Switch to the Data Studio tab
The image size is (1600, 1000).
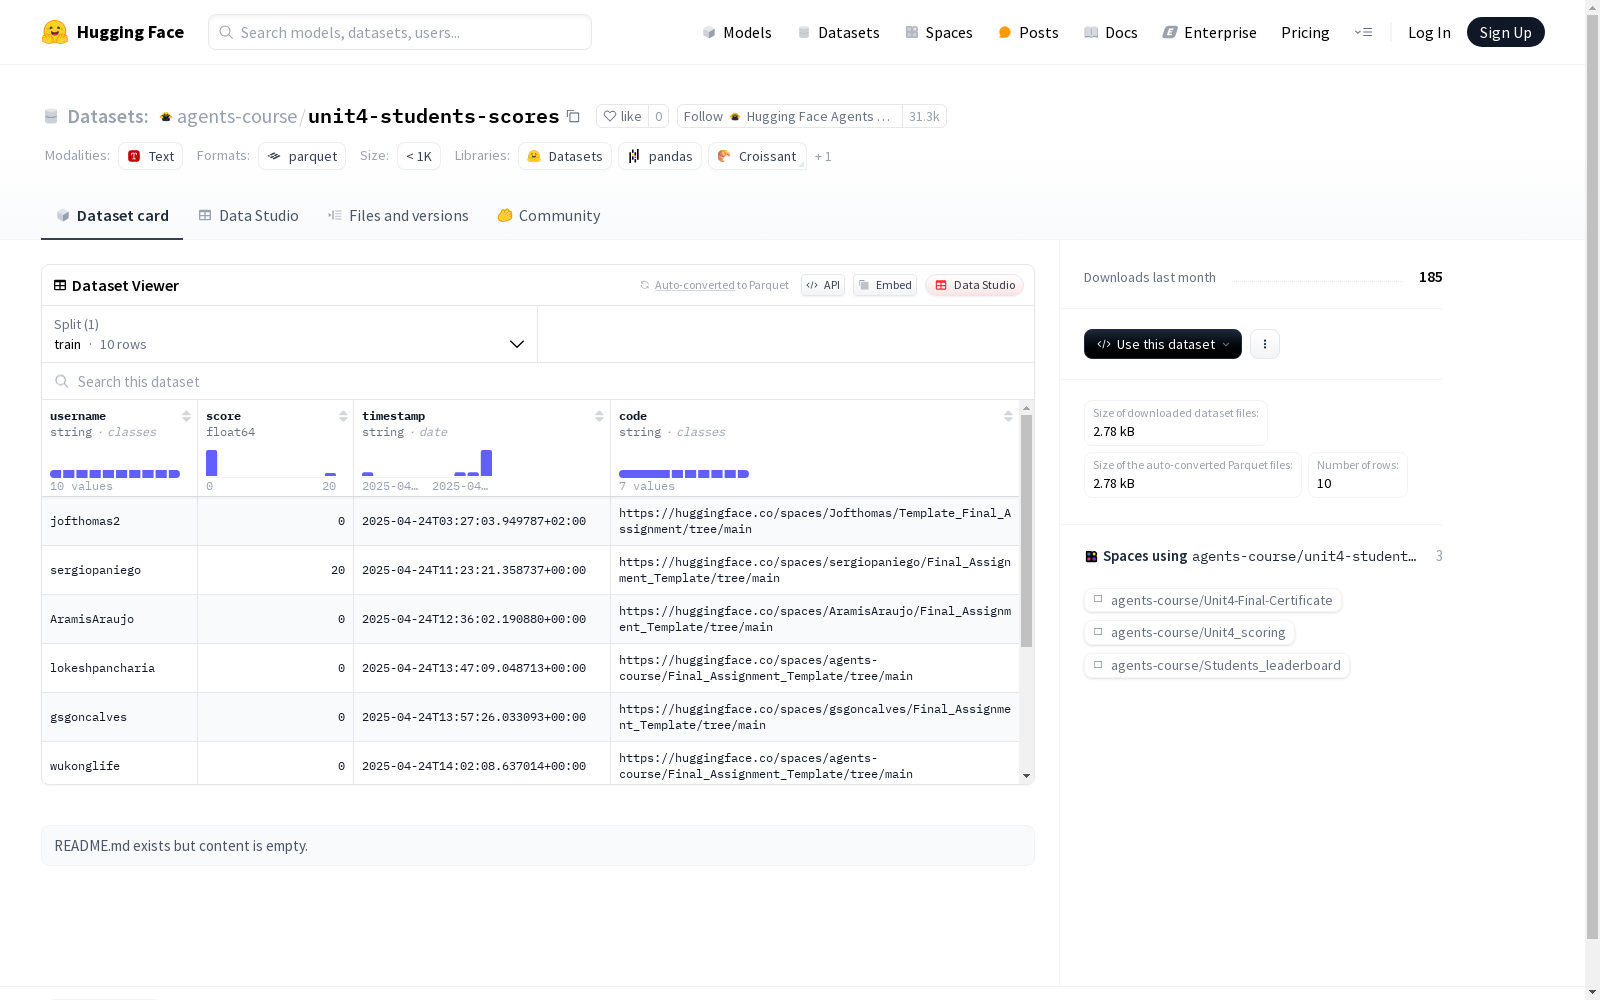[249, 215]
